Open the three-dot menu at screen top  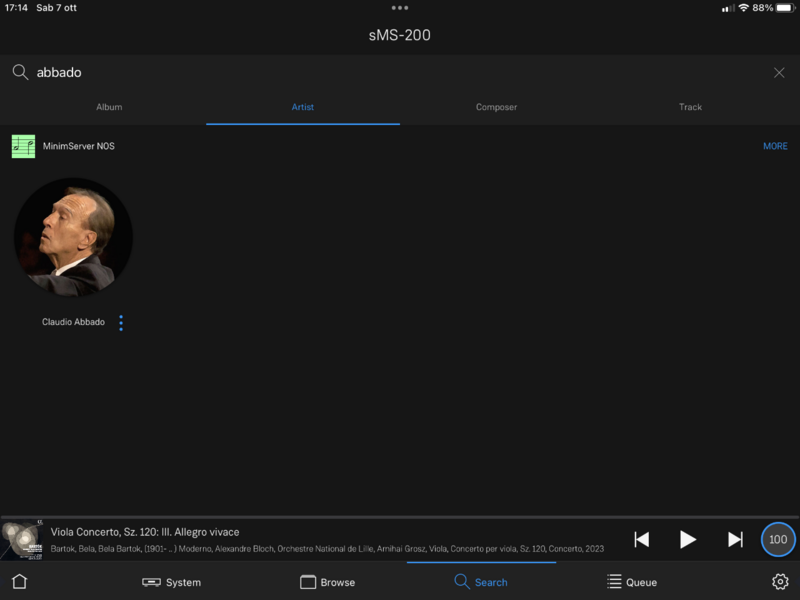[400, 8]
